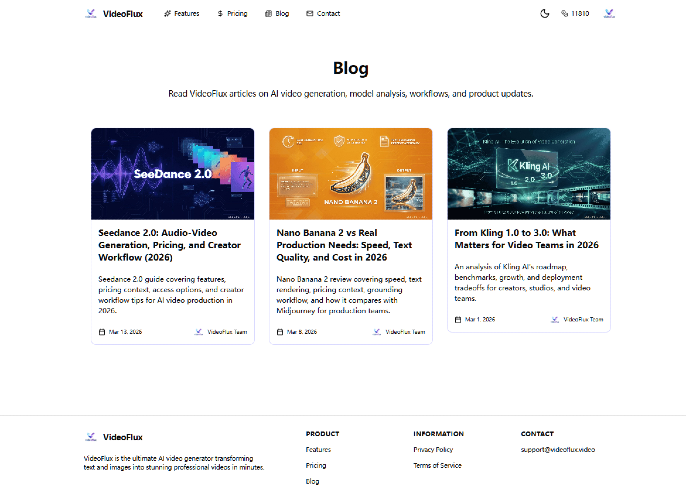Click the credits coin icon beside 11810
The image size is (686, 500).
(564, 14)
